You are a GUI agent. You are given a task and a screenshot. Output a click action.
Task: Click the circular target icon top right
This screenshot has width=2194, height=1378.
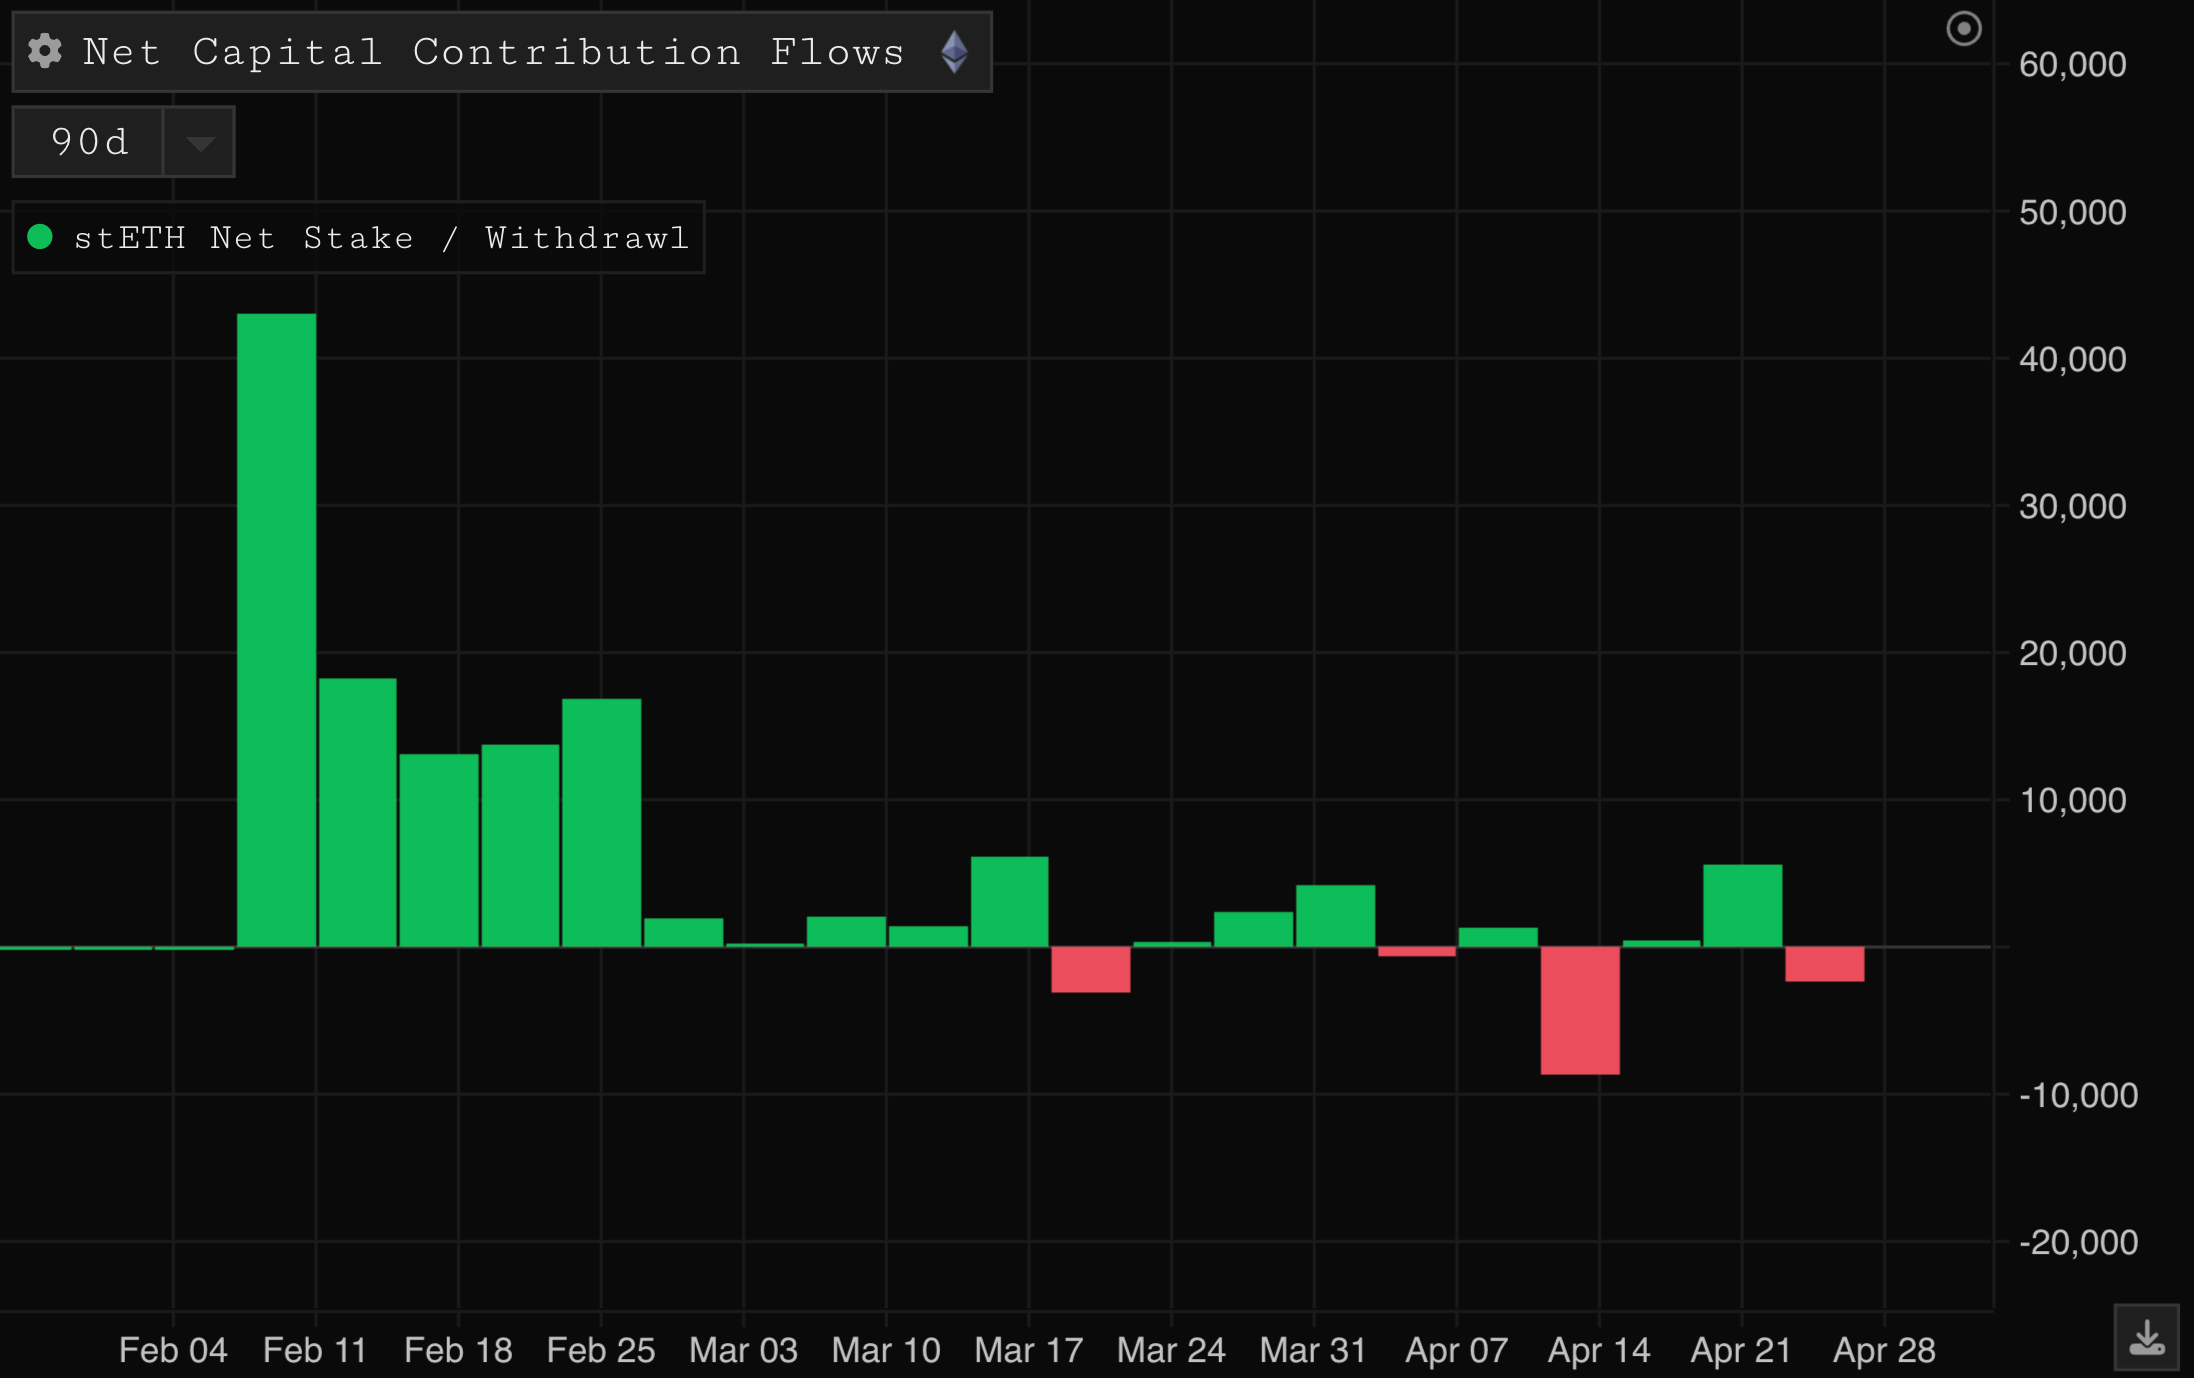[1963, 29]
